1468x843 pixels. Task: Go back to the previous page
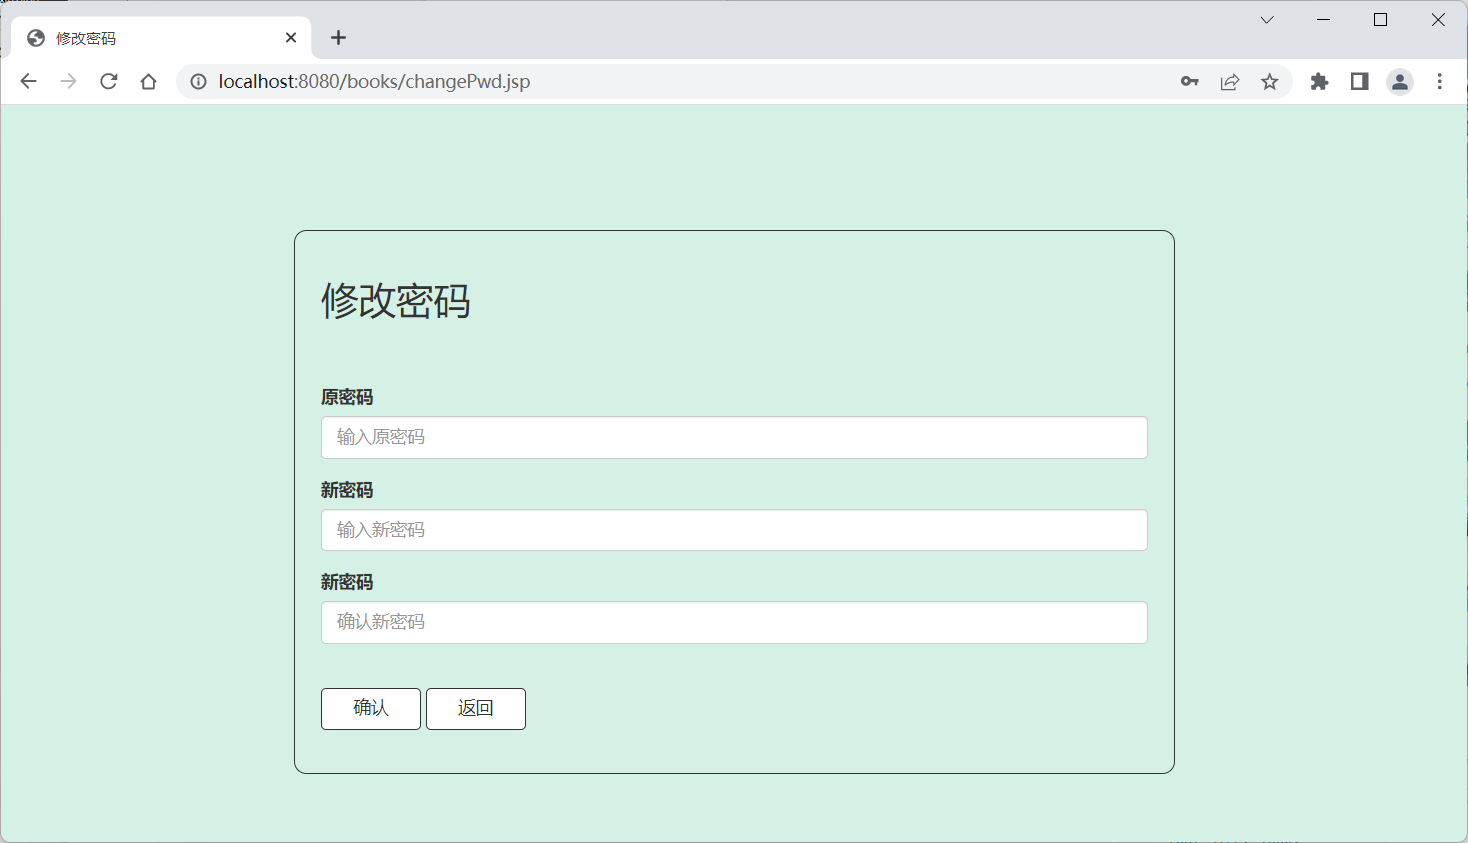pyautogui.click(x=28, y=82)
